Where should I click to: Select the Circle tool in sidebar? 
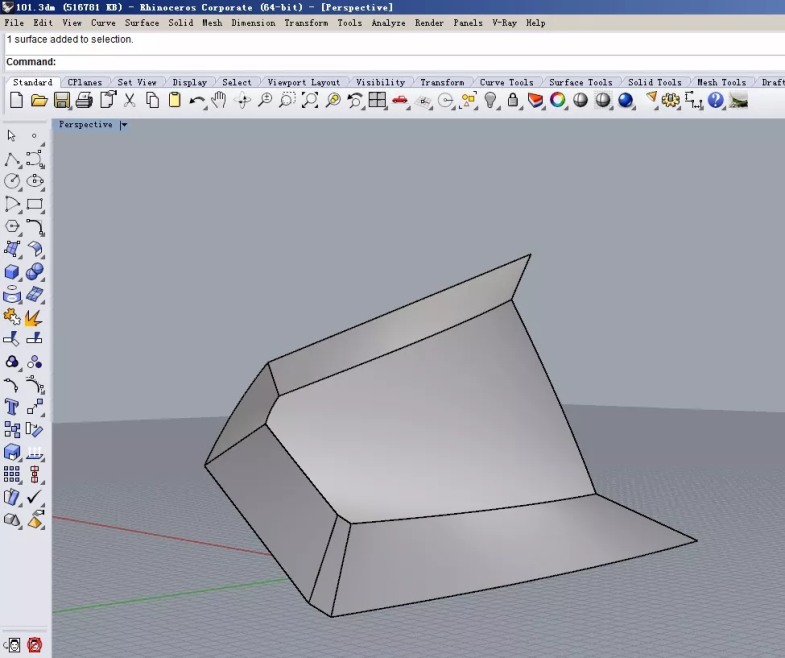(12, 182)
